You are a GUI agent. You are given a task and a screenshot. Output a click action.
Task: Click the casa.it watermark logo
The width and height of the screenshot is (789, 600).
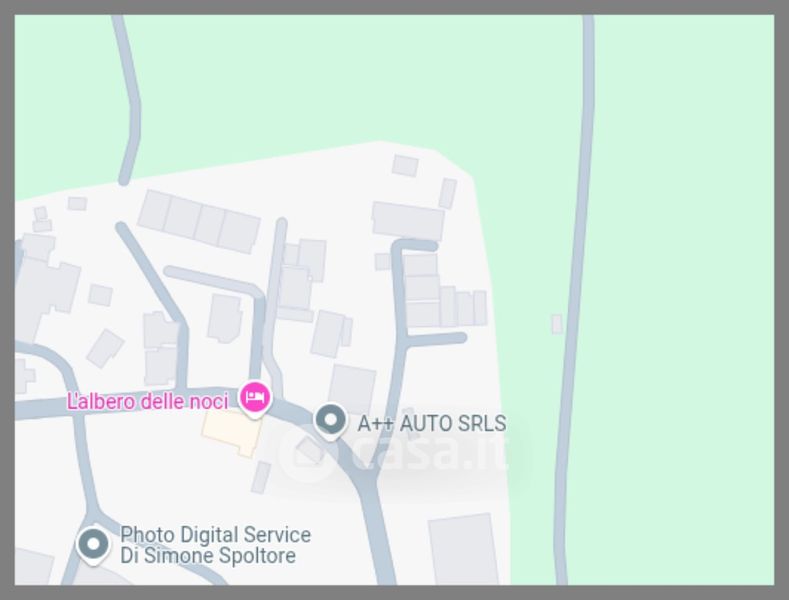click(x=395, y=452)
